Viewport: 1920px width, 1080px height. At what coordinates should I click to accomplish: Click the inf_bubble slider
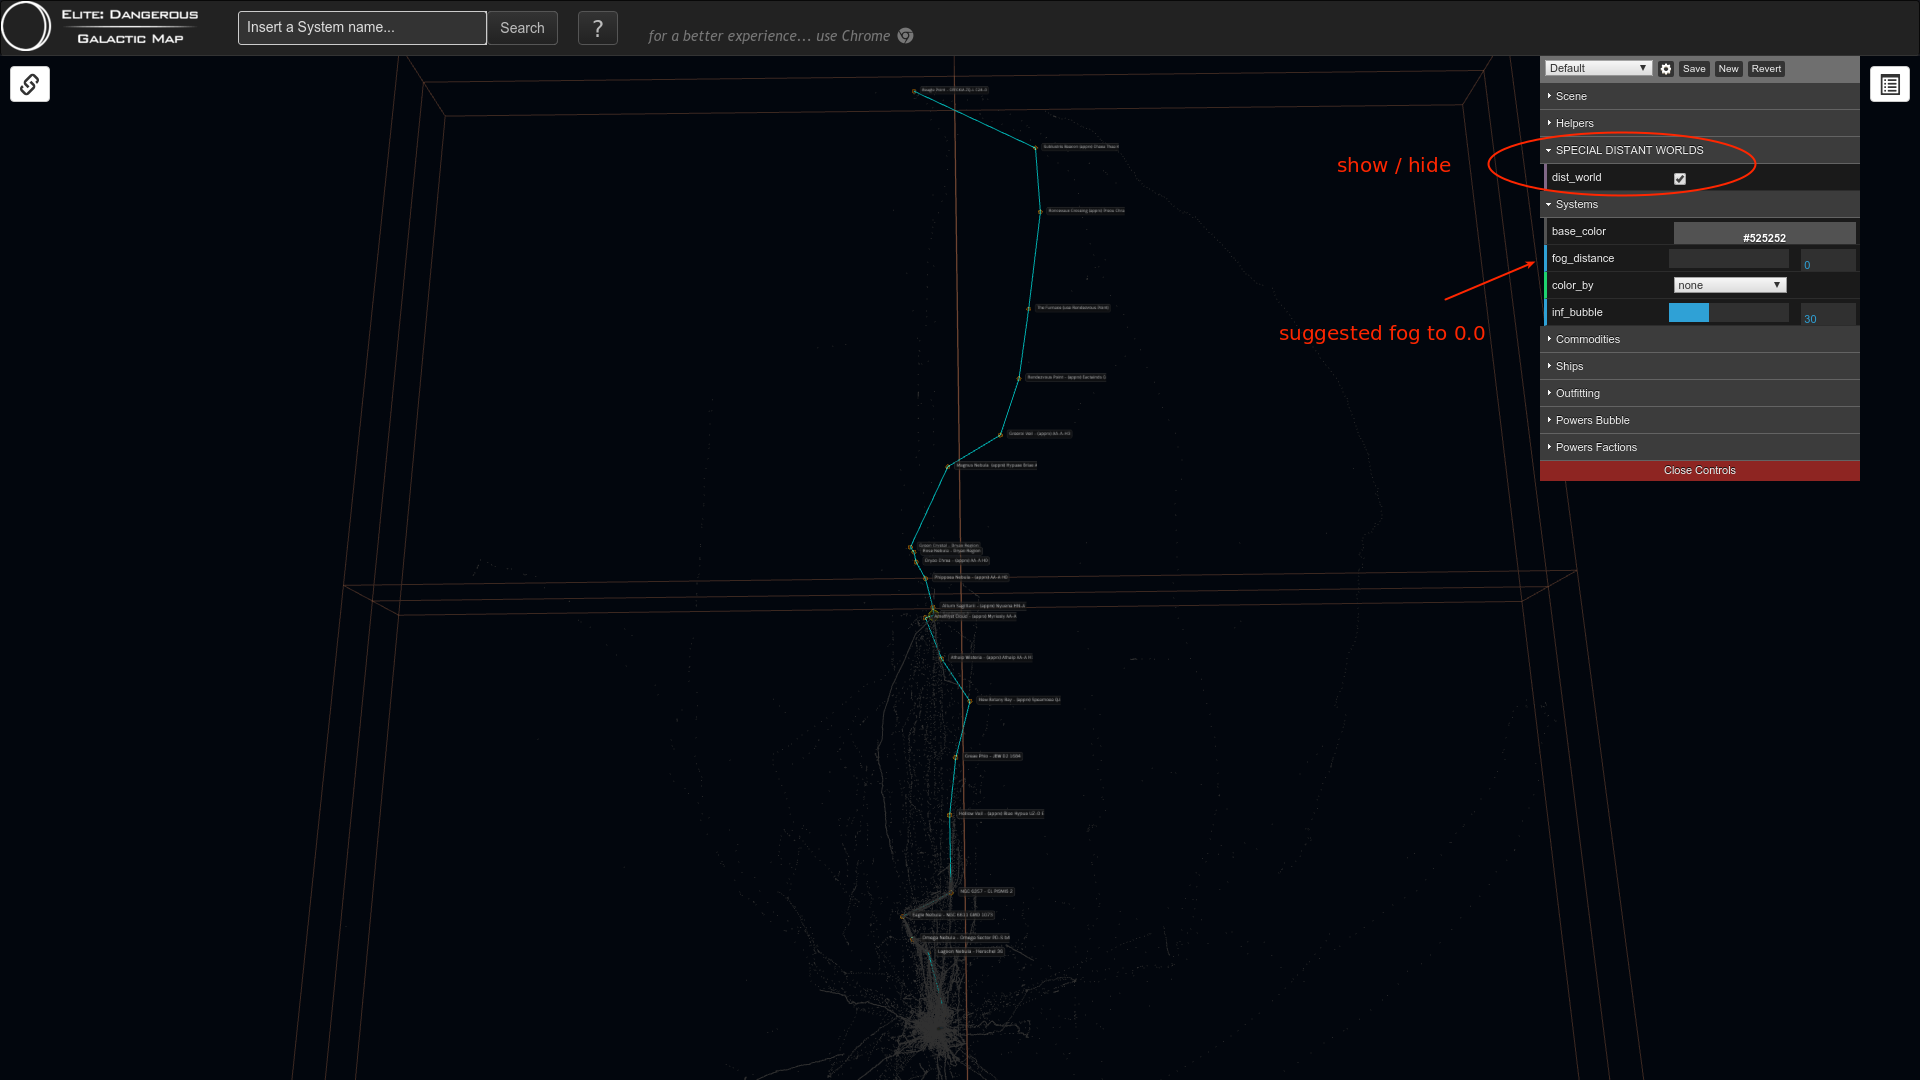pos(1729,313)
